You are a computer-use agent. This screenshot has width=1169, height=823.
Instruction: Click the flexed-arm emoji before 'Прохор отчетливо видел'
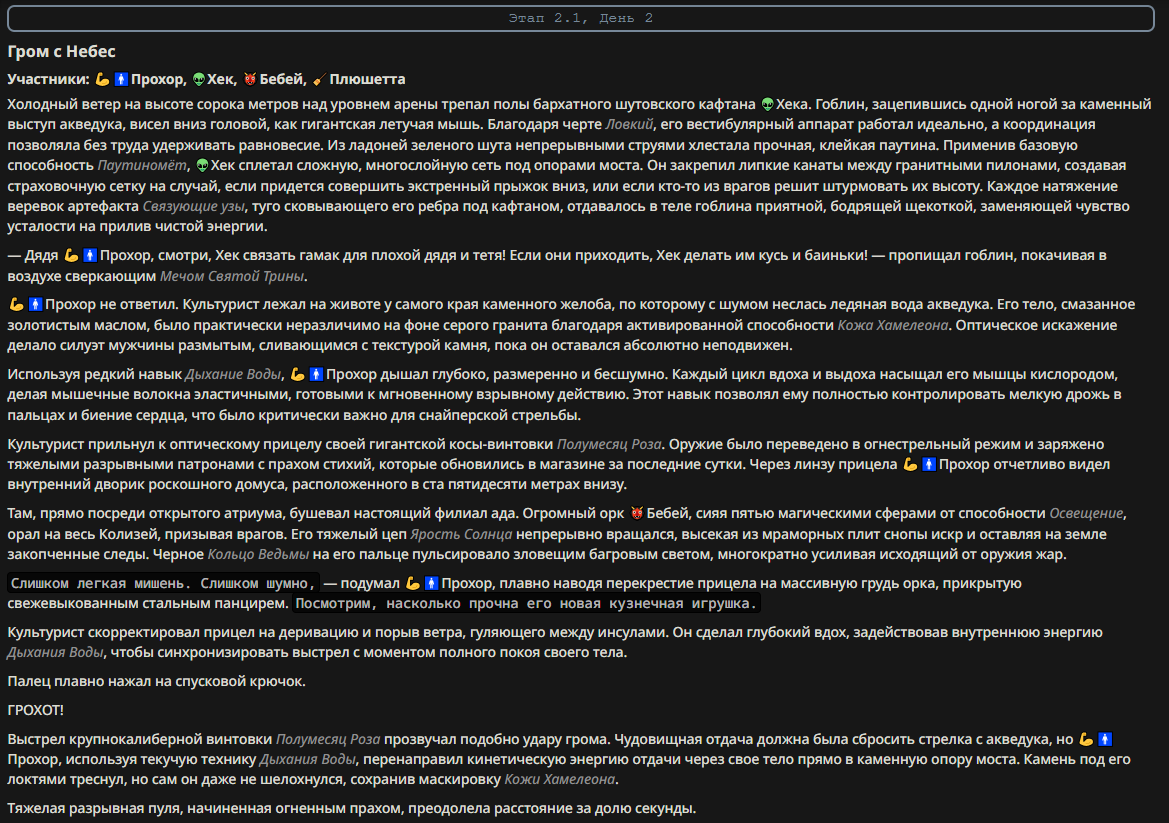click(x=910, y=464)
